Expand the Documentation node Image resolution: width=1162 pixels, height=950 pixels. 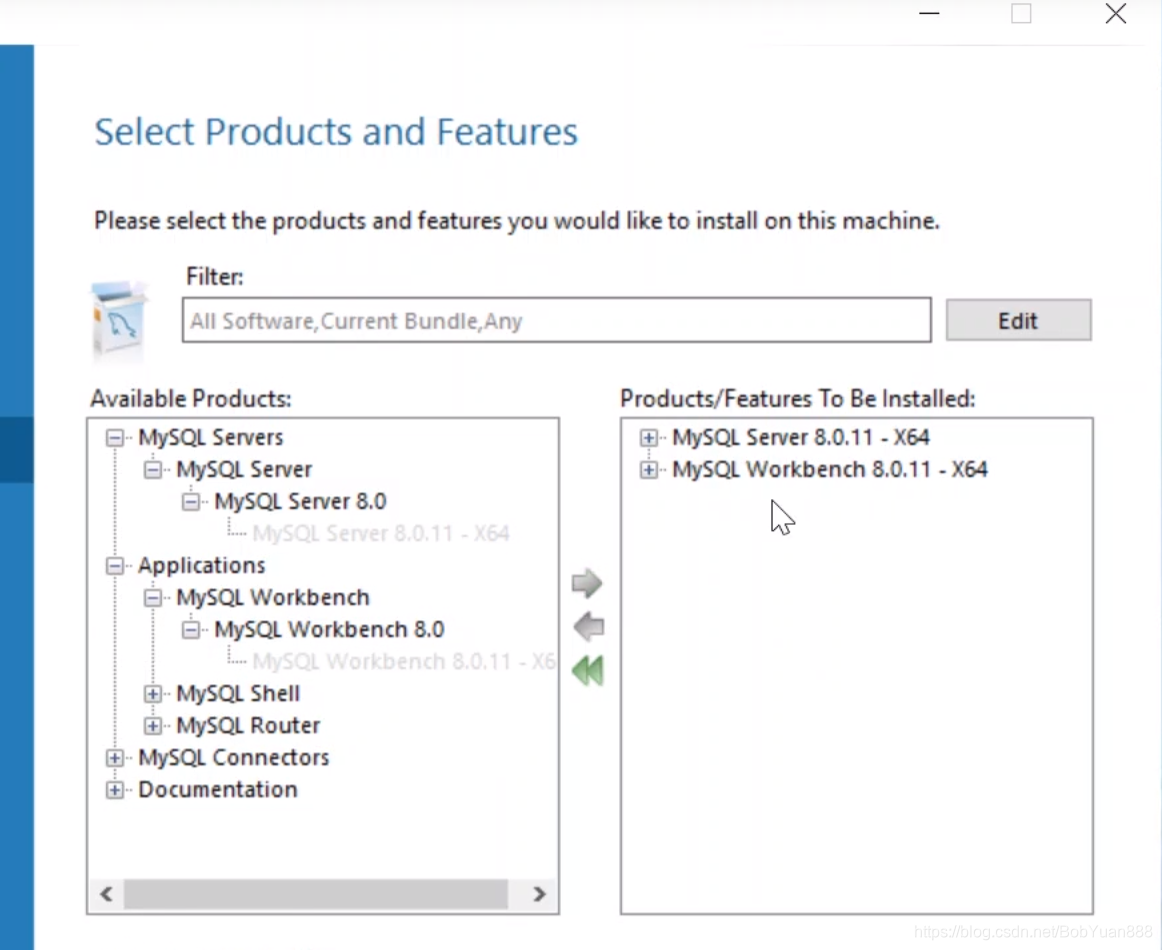tap(115, 790)
